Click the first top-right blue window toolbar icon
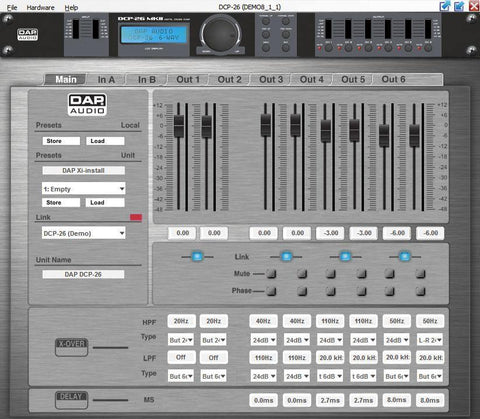The image size is (480, 419). [x=445, y=6]
